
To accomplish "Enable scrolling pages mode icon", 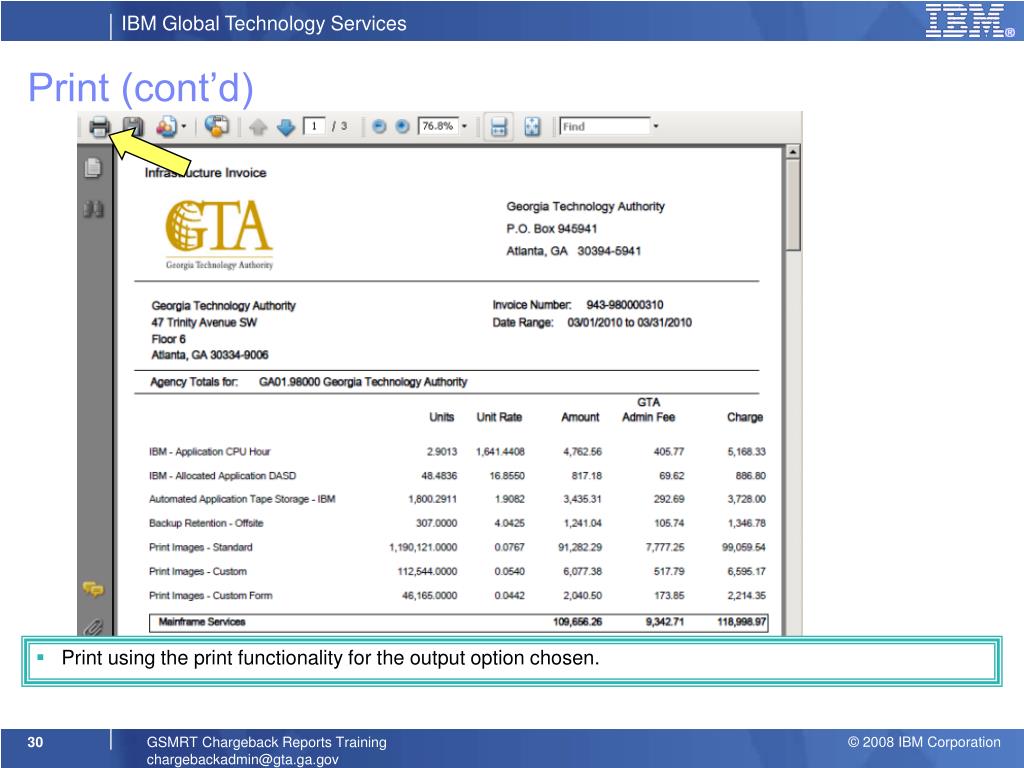I will point(498,127).
